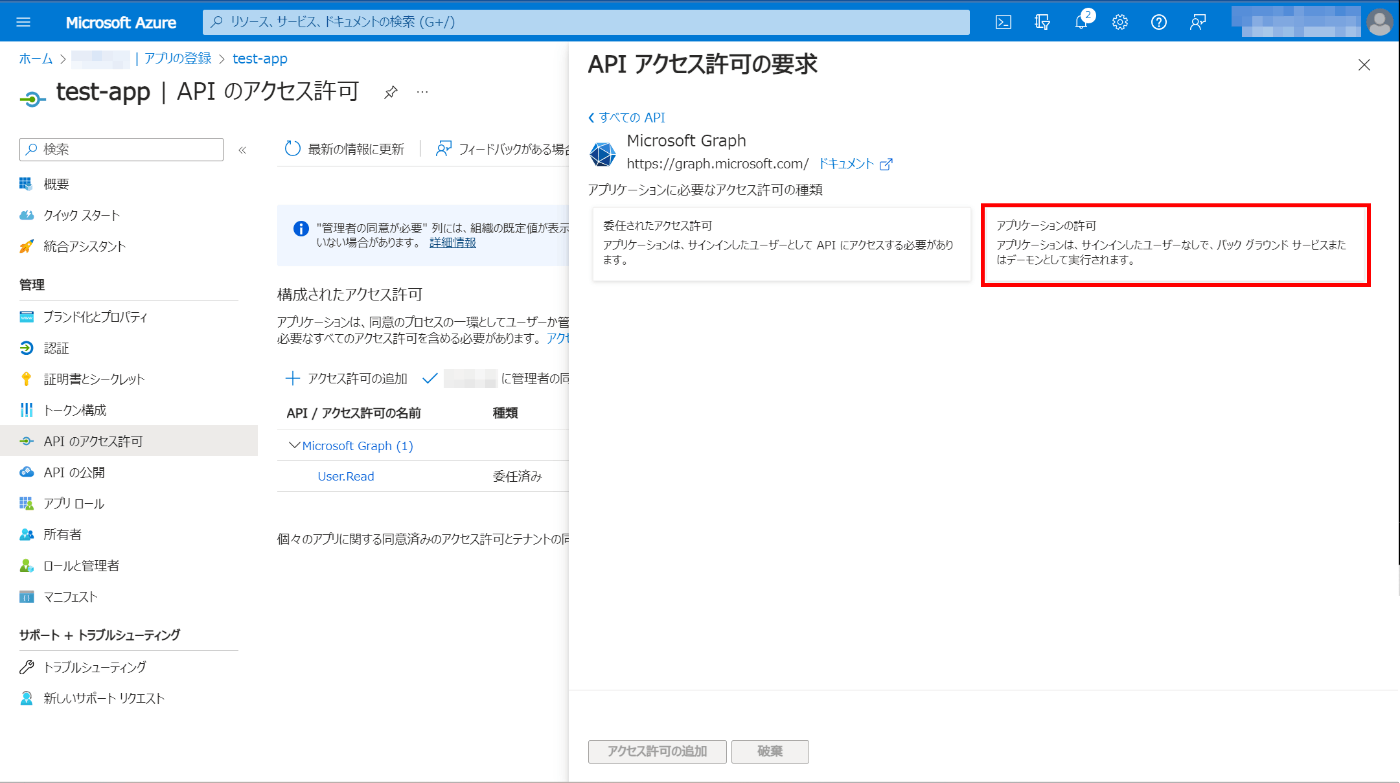Click the grant admin consent checkmark

click(431, 379)
